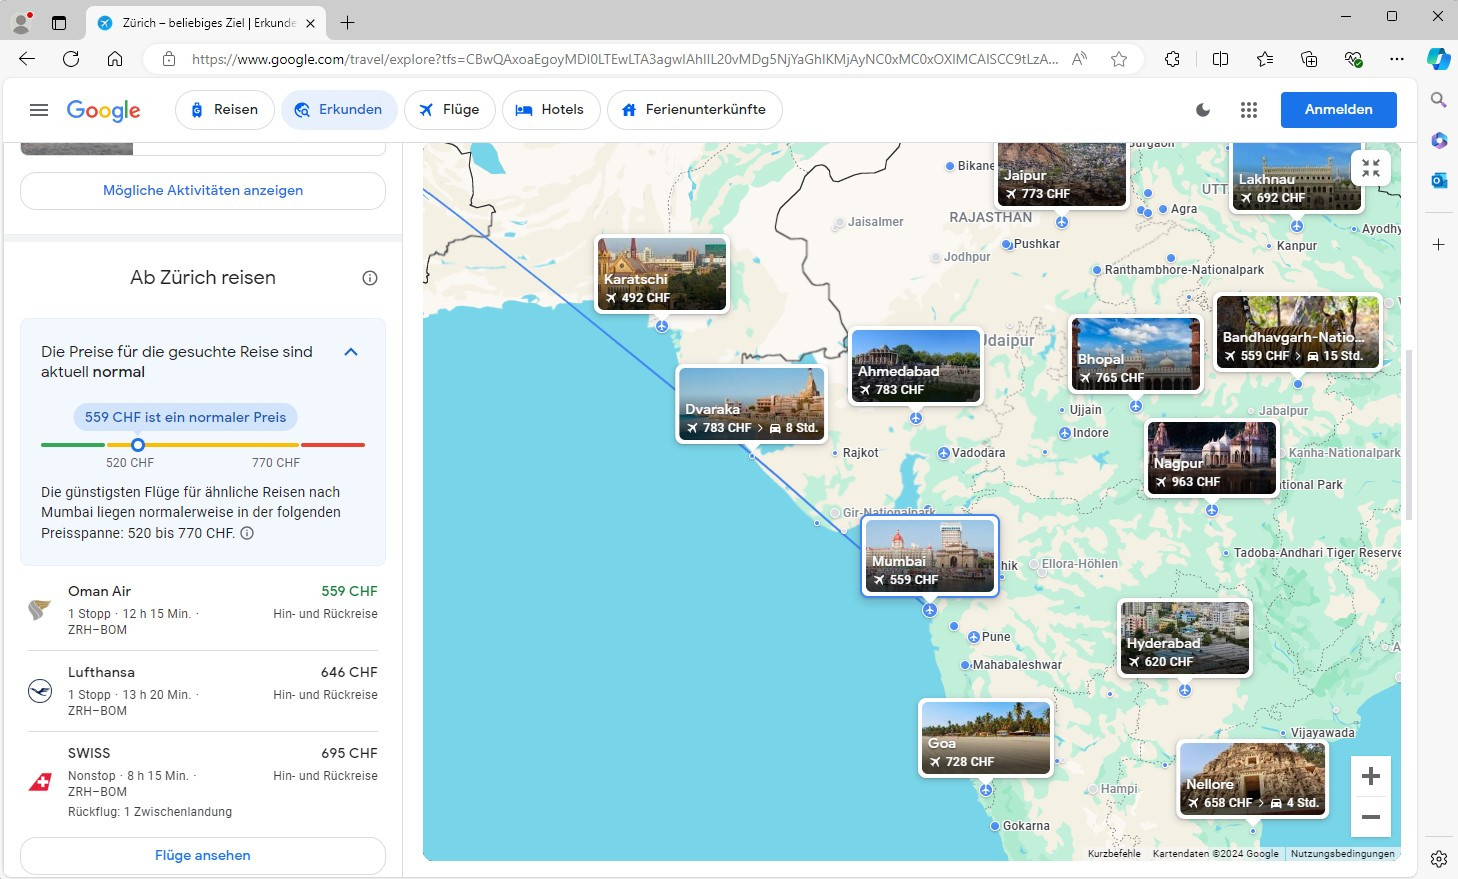Click the Indore airport marker
This screenshot has height=879, width=1458.
pyautogui.click(x=1065, y=433)
